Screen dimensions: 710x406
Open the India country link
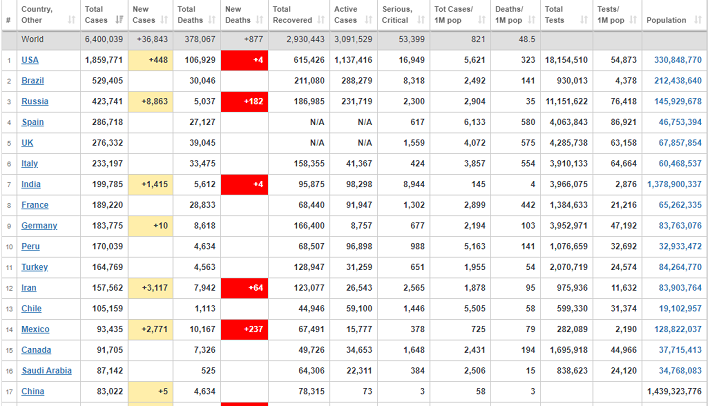coord(31,184)
